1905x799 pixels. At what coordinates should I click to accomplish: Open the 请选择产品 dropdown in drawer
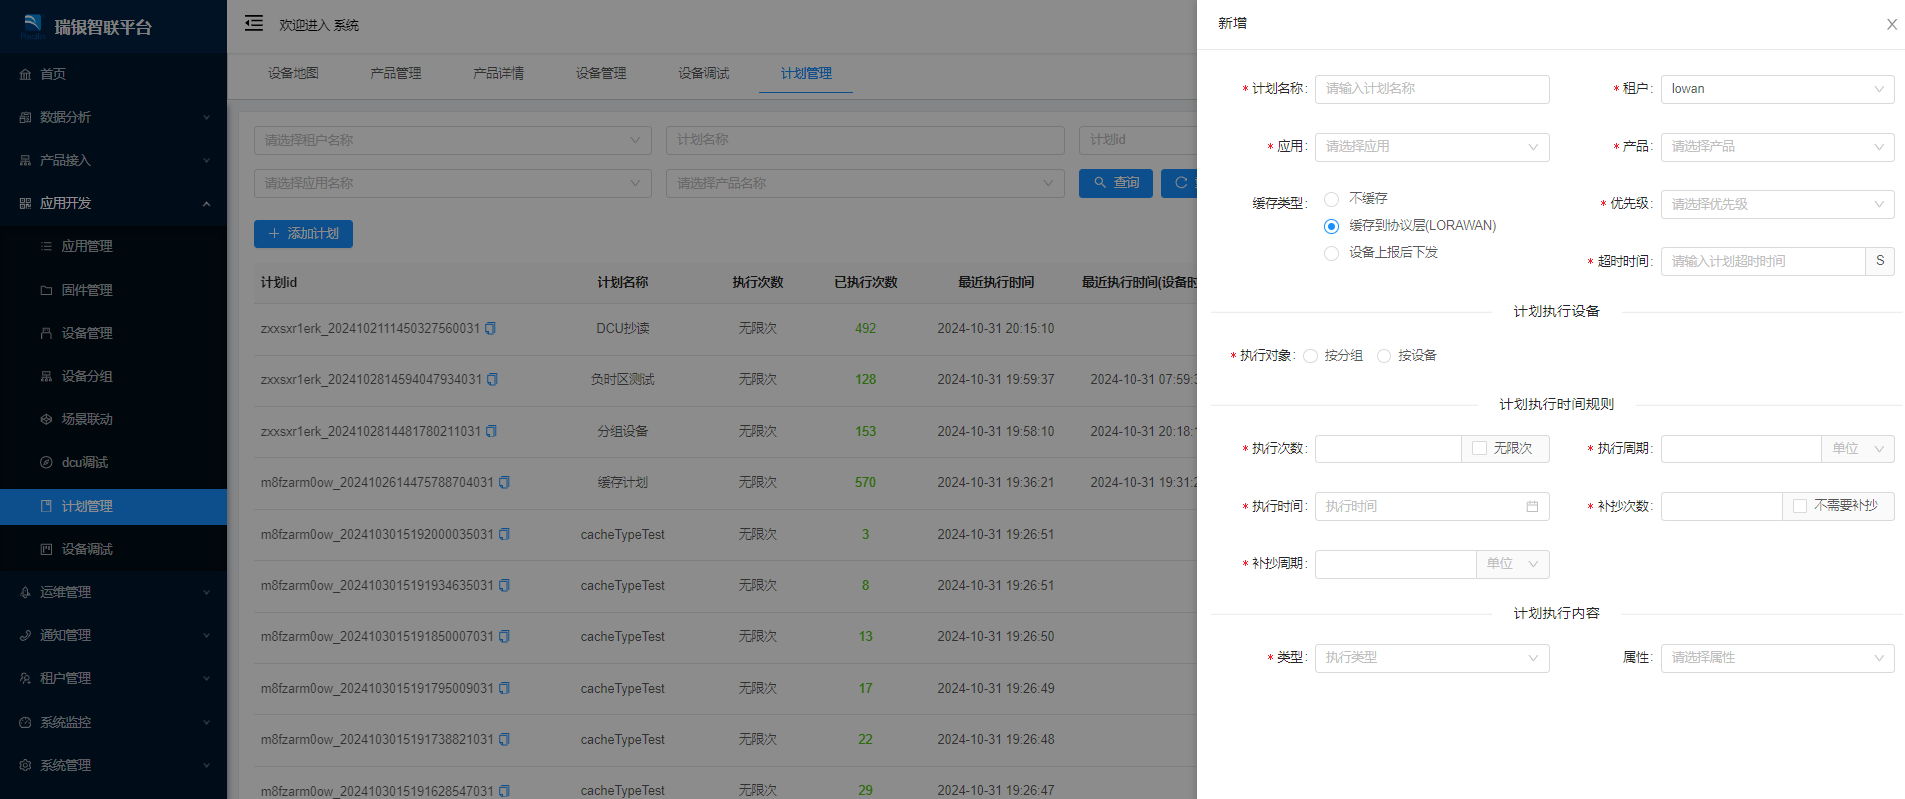pos(1777,147)
